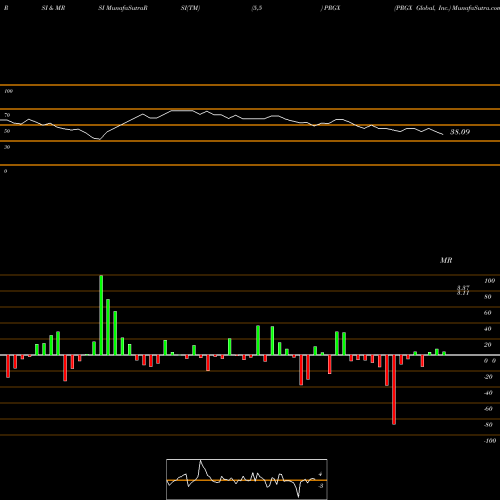Viewport: 500px width, 500px height.
Task: Click the ') PBGX' ticker text in header
Action: click(x=330, y=8)
